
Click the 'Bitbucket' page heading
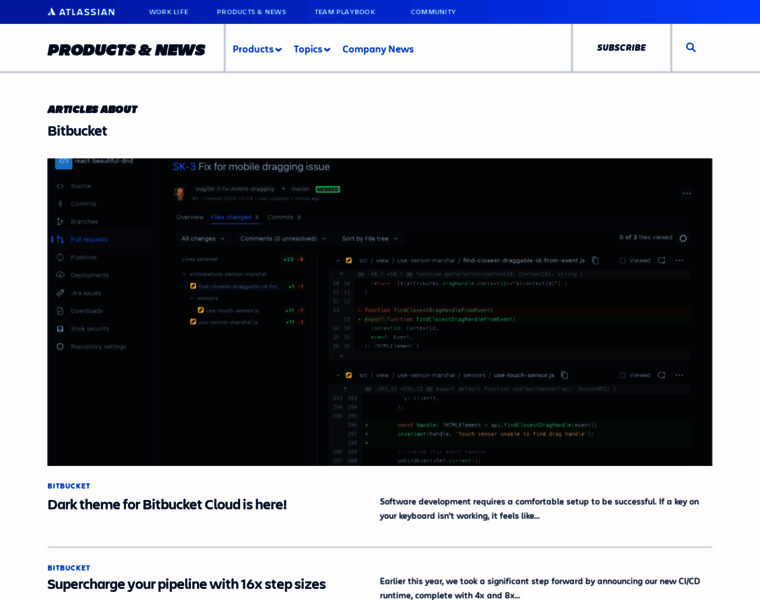click(77, 131)
